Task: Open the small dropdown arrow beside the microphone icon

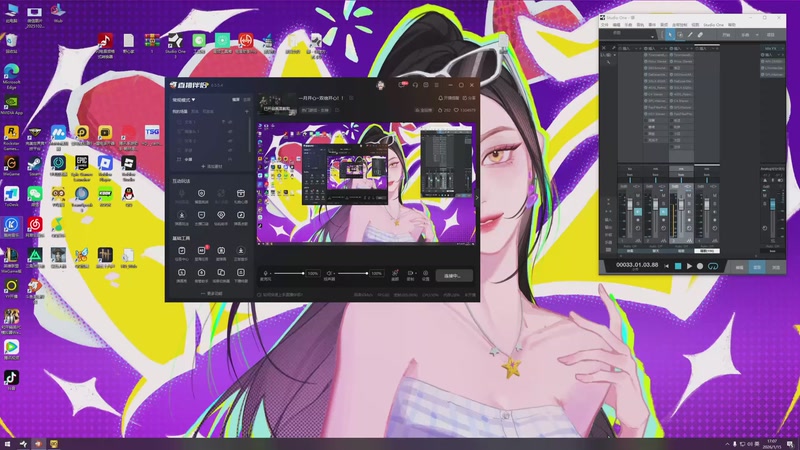Action: click(x=270, y=273)
